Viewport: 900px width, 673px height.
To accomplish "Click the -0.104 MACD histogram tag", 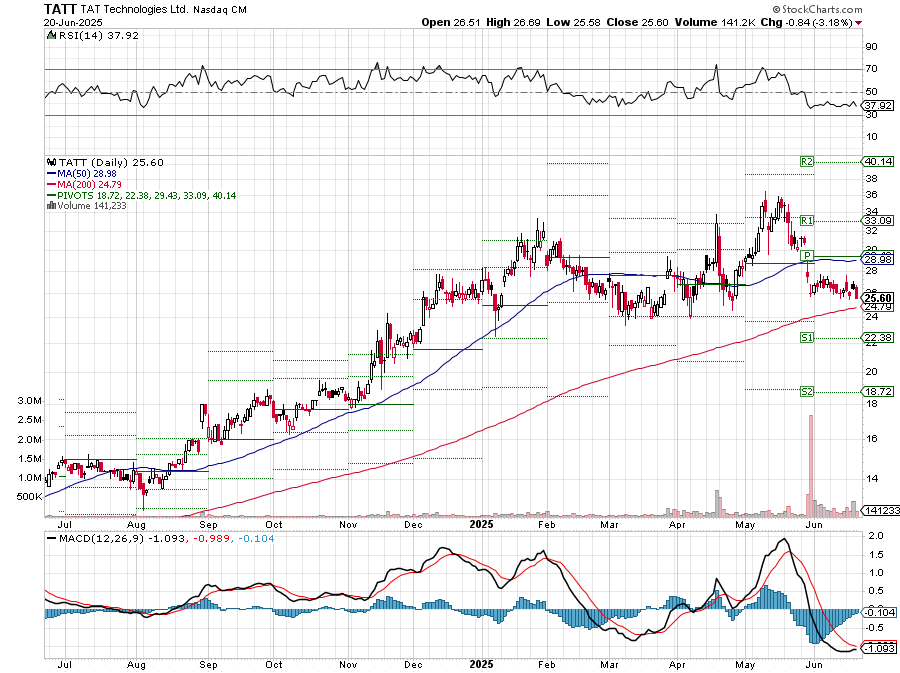I will click(x=879, y=612).
